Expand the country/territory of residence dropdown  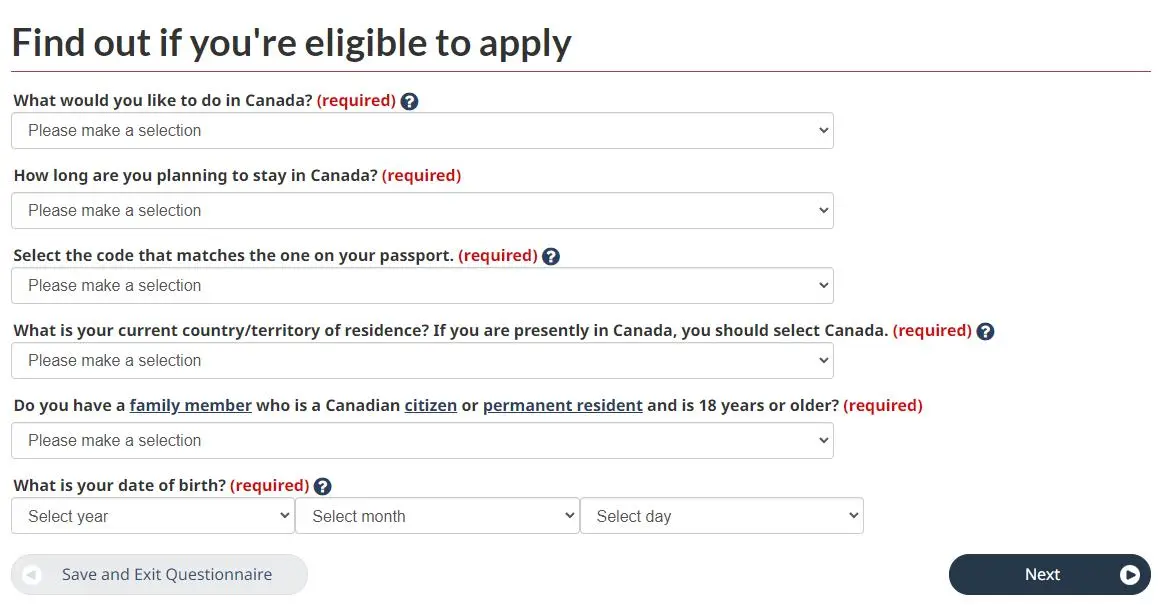click(x=422, y=361)
